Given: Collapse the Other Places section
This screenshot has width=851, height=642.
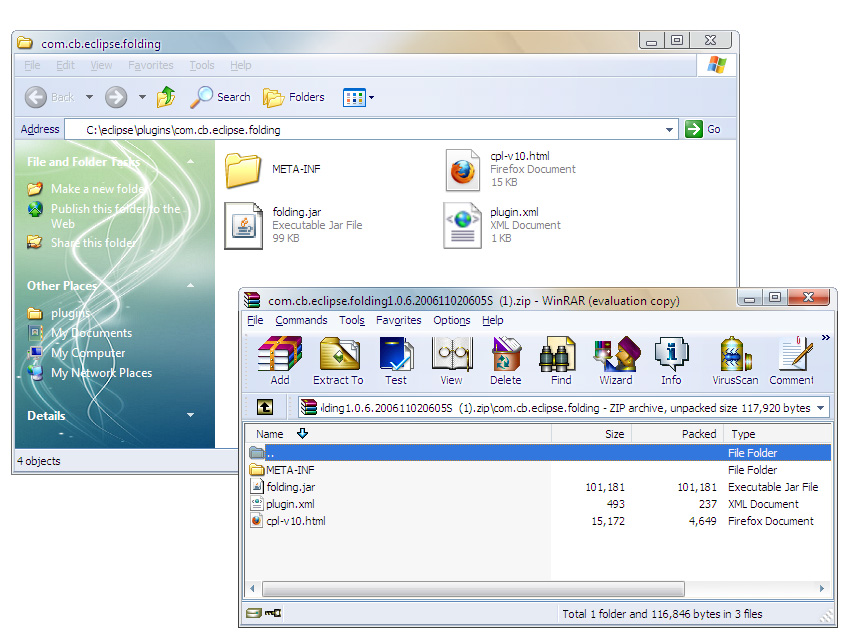Looking at the screenshot, I should [x=190, y=285].
